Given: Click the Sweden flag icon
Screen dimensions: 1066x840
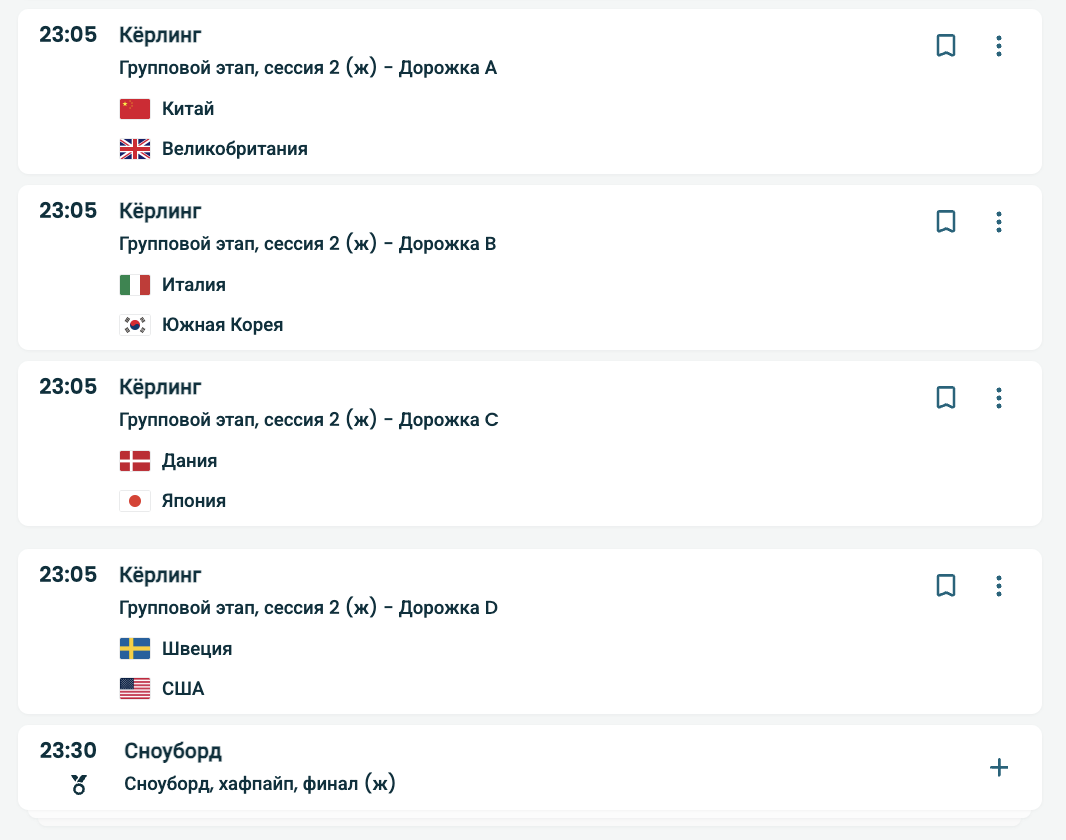Looking at the screenshot, I should (134, 649).
